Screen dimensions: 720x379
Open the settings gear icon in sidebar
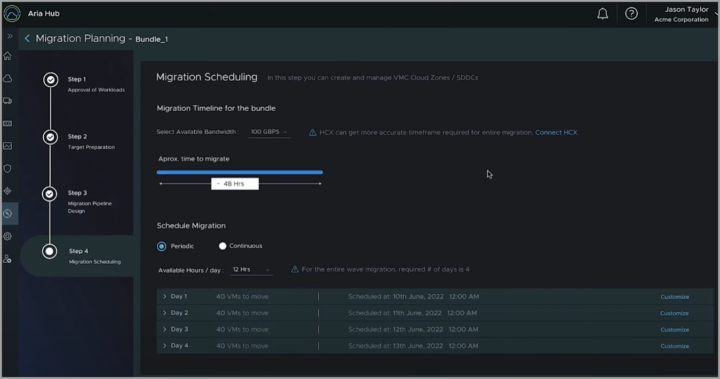[7, 236]
